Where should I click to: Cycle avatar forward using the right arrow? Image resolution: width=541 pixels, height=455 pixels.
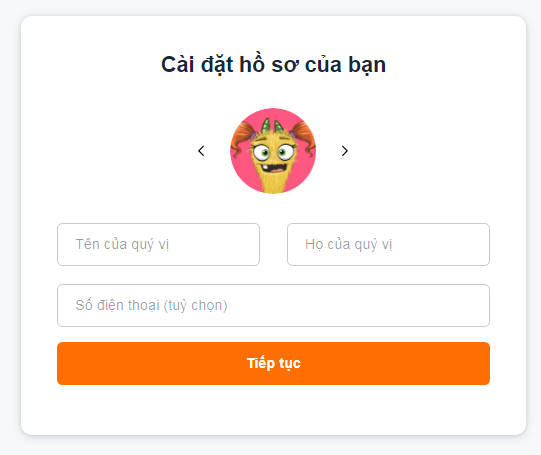tap(344, 151)
